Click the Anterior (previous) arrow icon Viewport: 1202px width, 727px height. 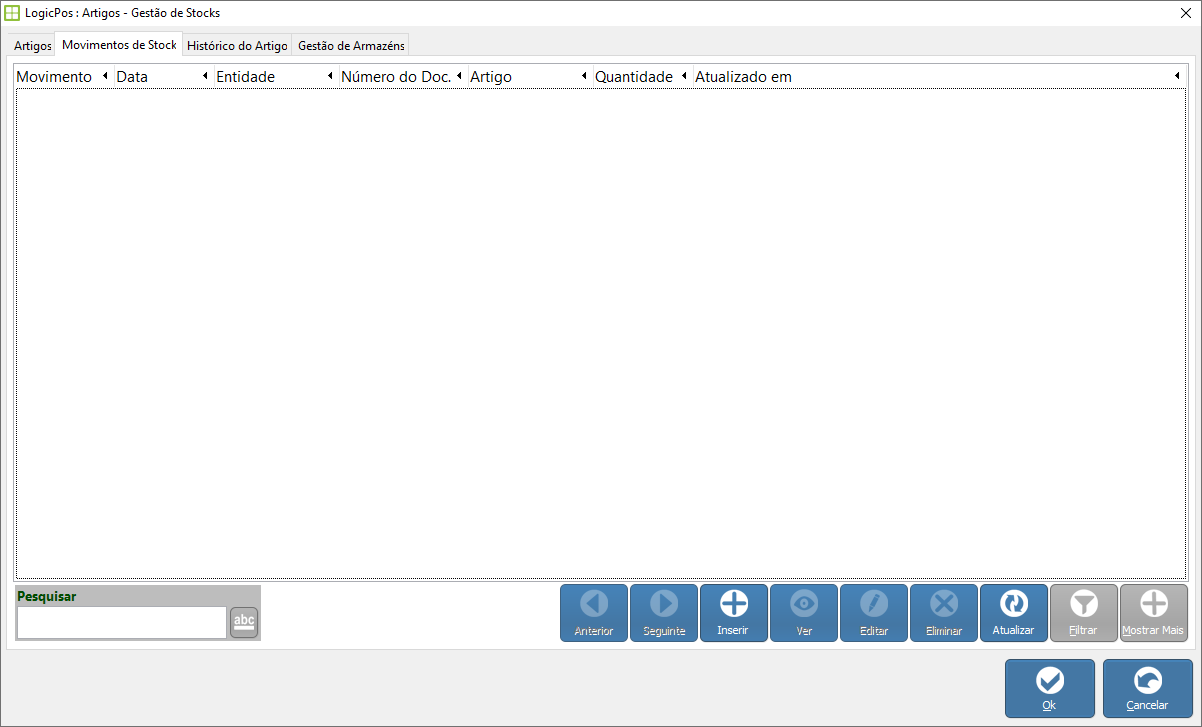tap(594, 604)
